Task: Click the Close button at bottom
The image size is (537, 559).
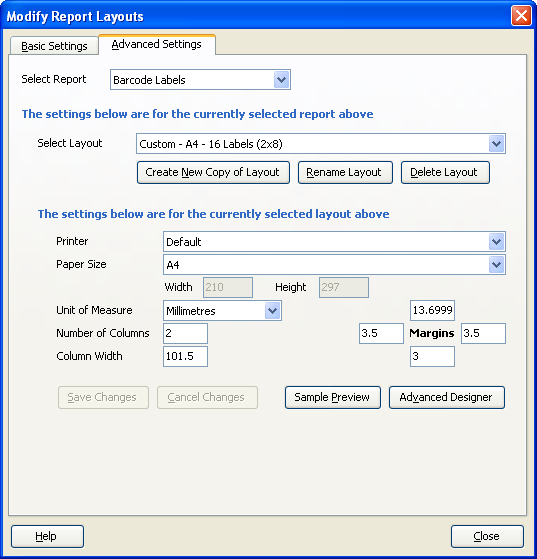Action: [x=487, y=536]
